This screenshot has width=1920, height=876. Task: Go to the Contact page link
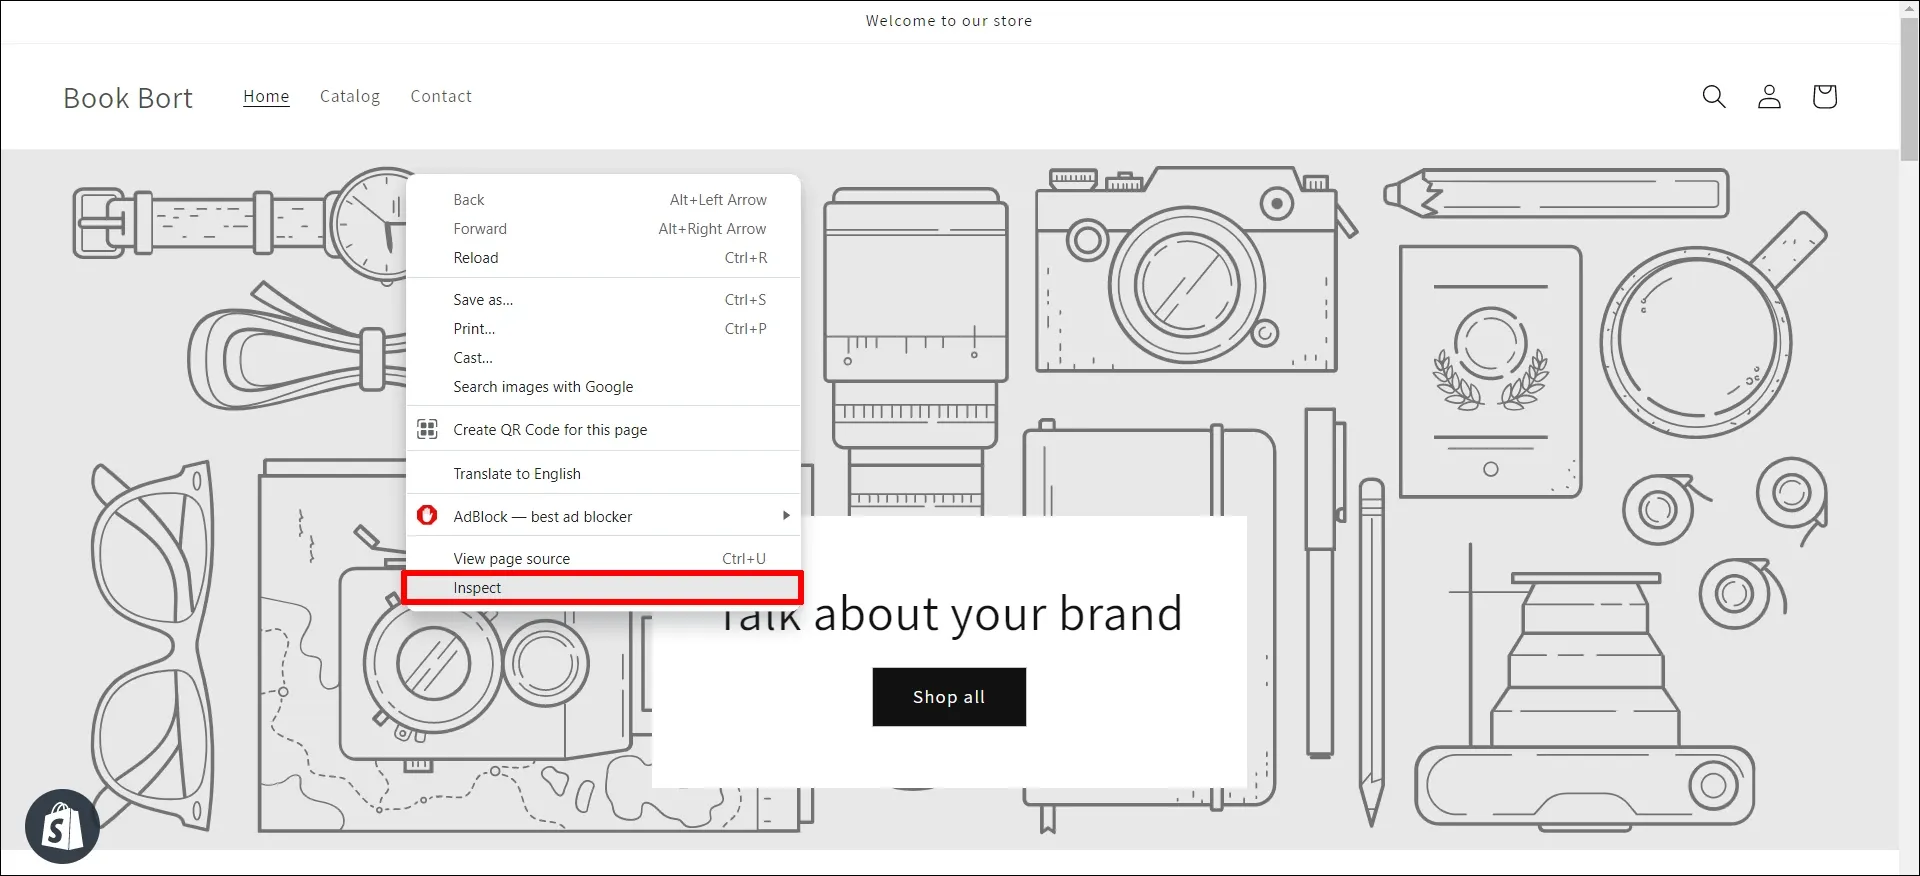441,96
